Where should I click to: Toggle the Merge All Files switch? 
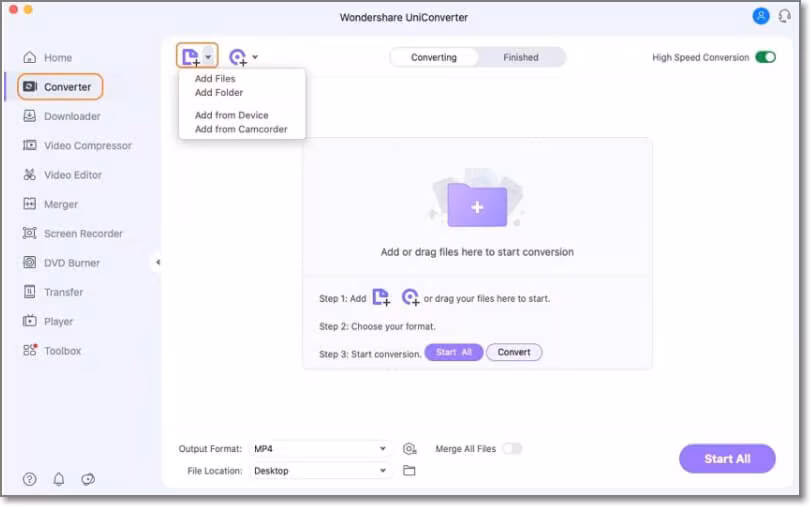[x=512, y=449]
